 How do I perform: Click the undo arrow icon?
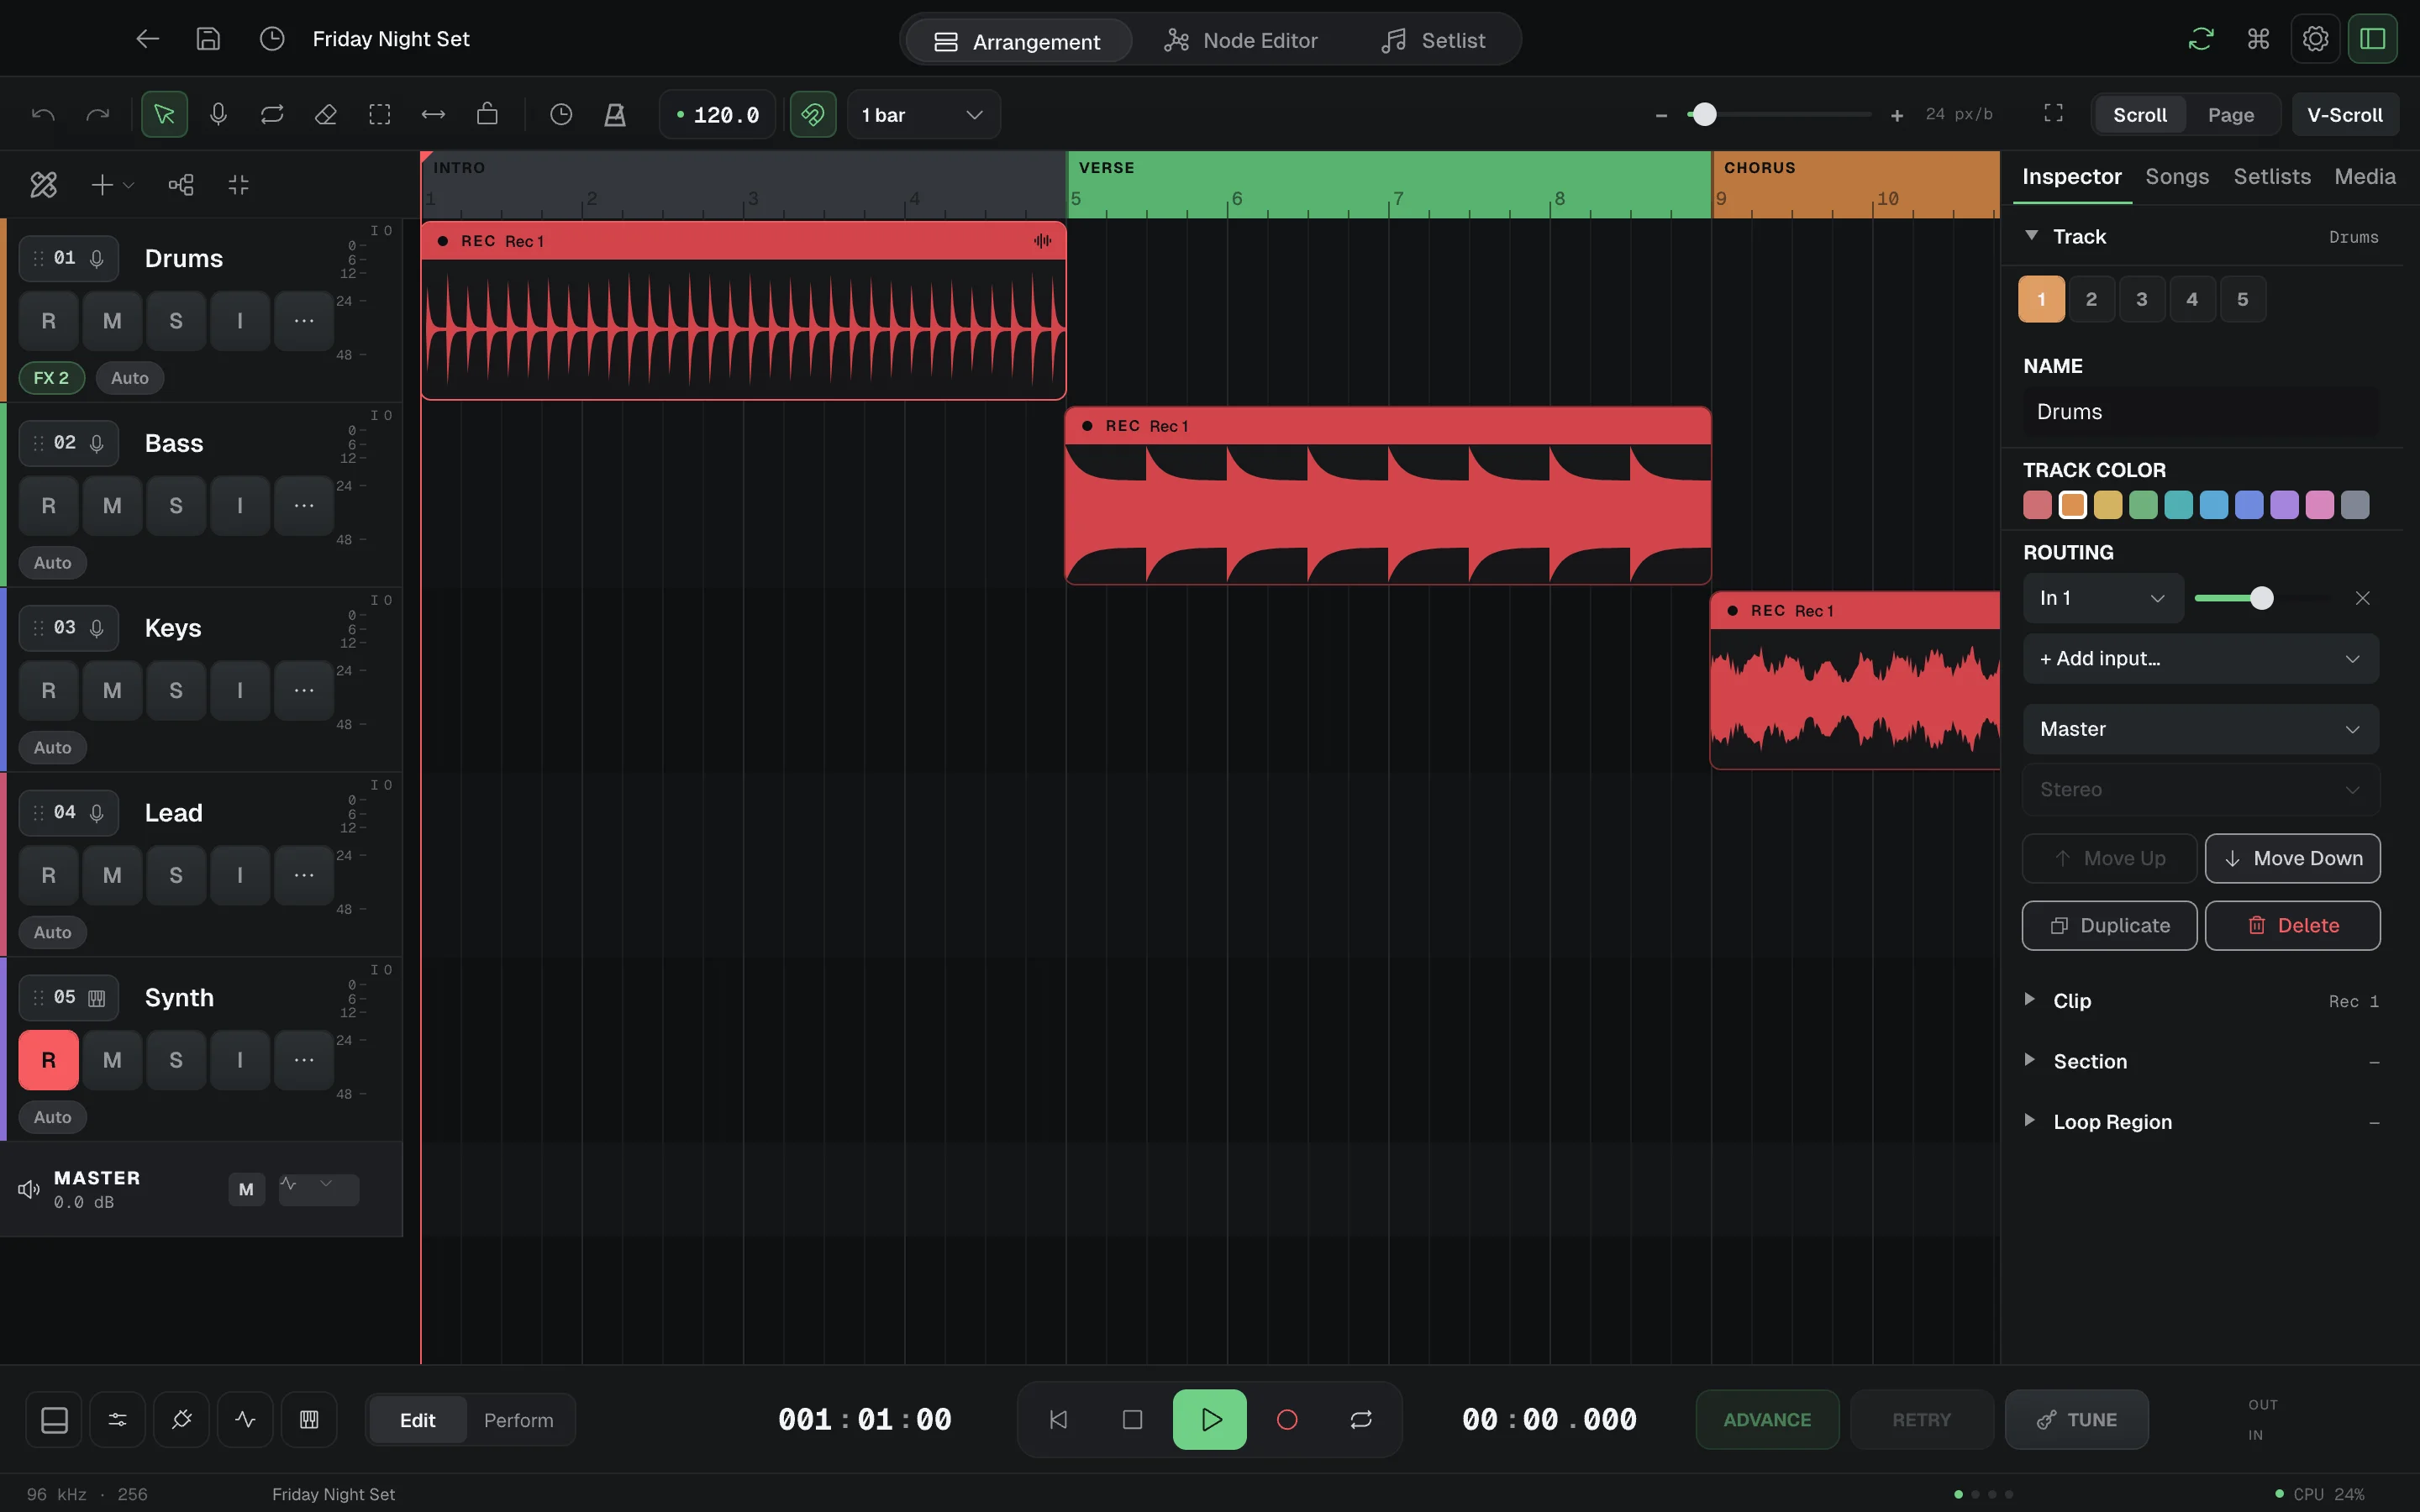(43, 115)
